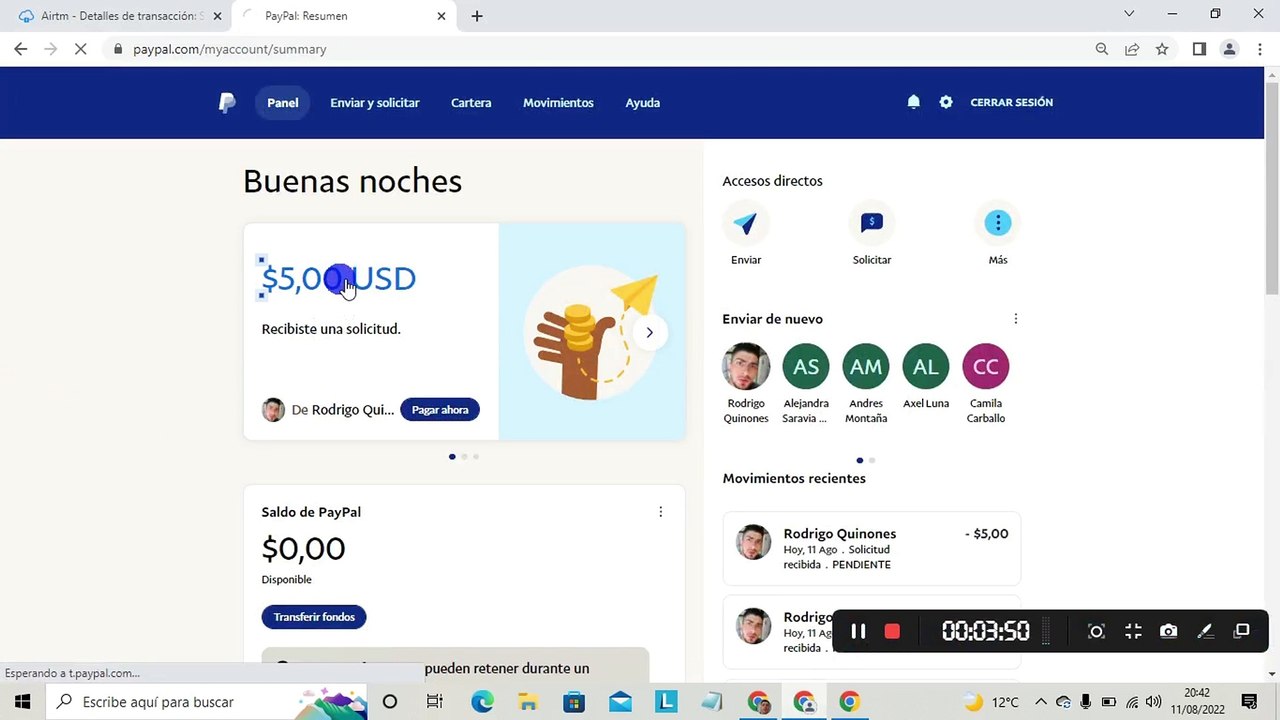Open the Panel tab
This screenshot has width=1280, height=720.
pos(283,102)
